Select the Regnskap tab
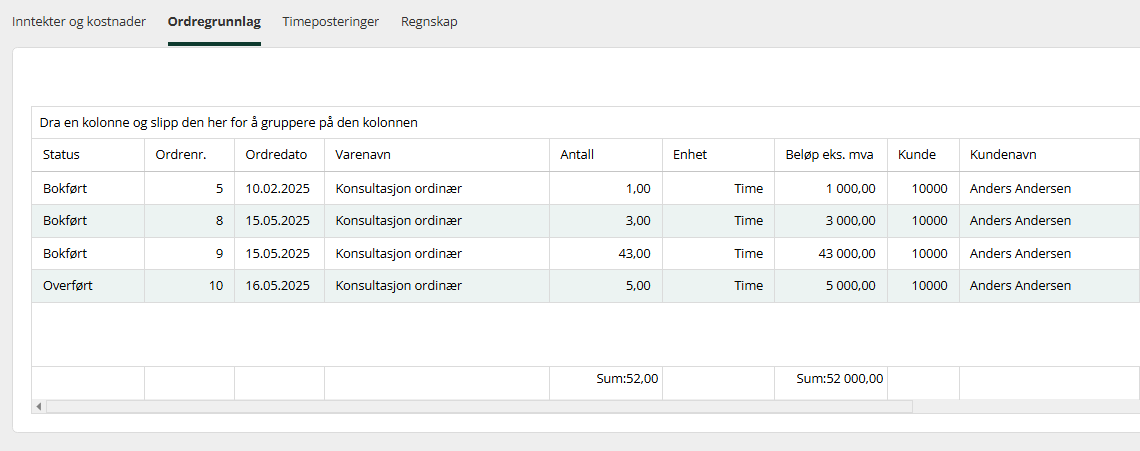 pos(429,22)
